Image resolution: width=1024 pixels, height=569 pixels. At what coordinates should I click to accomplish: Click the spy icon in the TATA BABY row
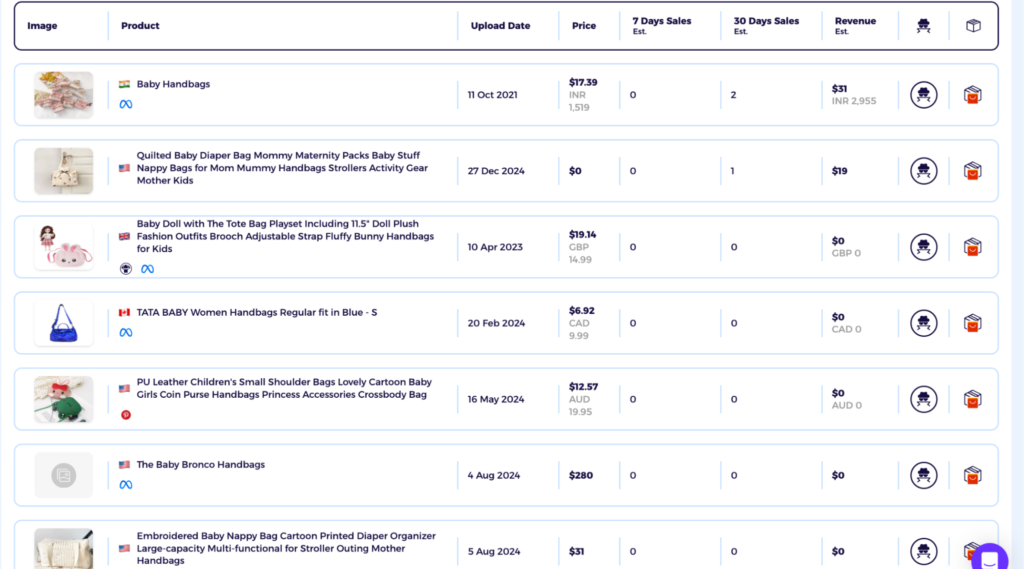point(923,323)
